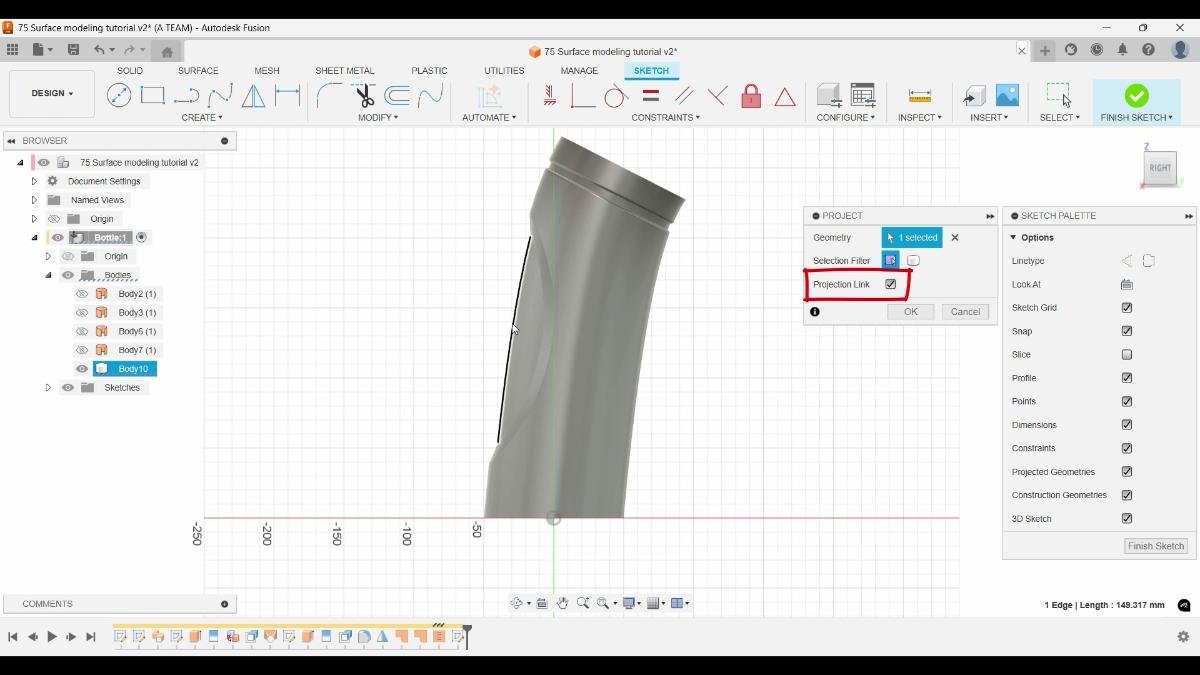Apply the Equal constraint
The image size is (1200, 675).
pyautogui.click(x=651, y=96)
